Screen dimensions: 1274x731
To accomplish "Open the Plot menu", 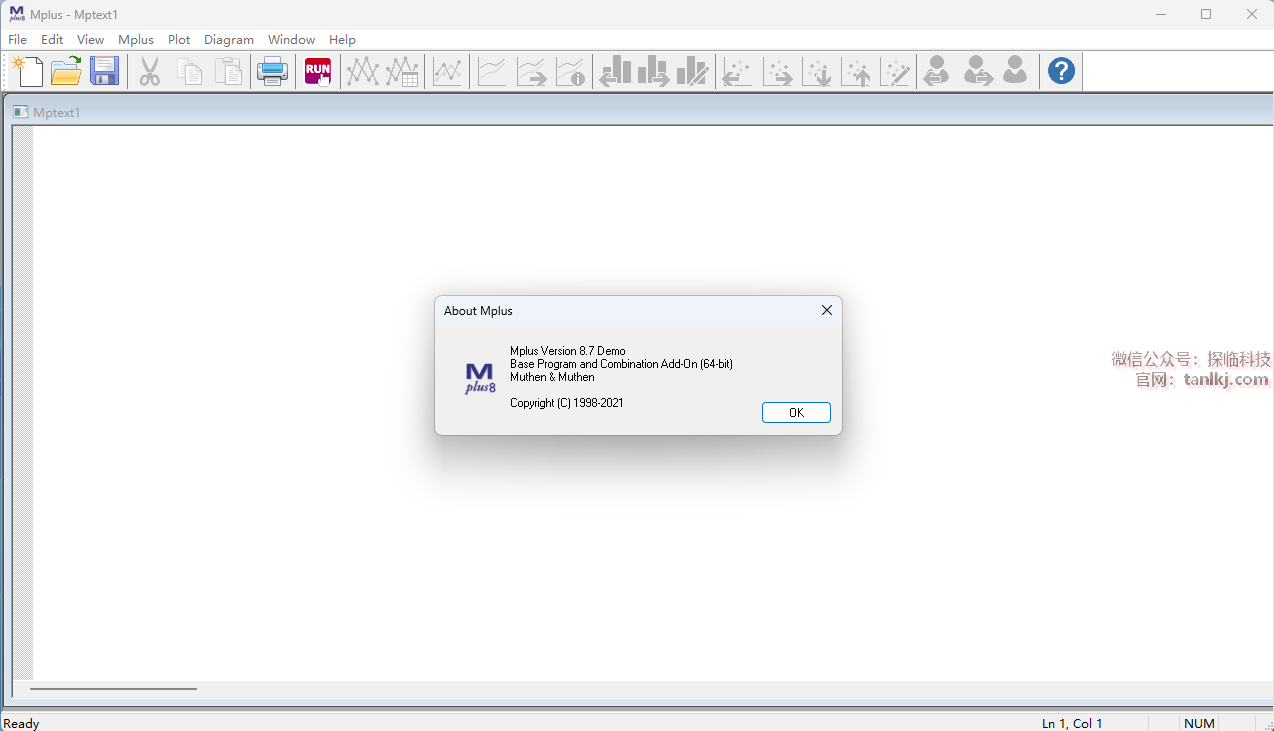I will click(179, 40).
